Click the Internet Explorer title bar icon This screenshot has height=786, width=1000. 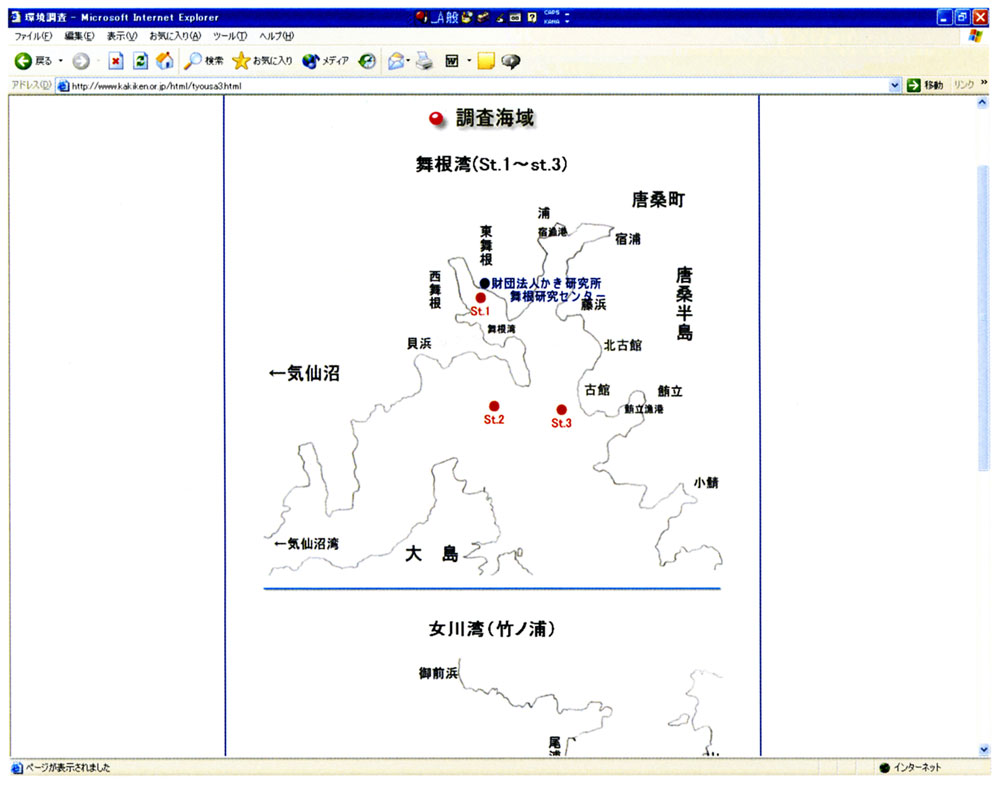click(16, 17)
